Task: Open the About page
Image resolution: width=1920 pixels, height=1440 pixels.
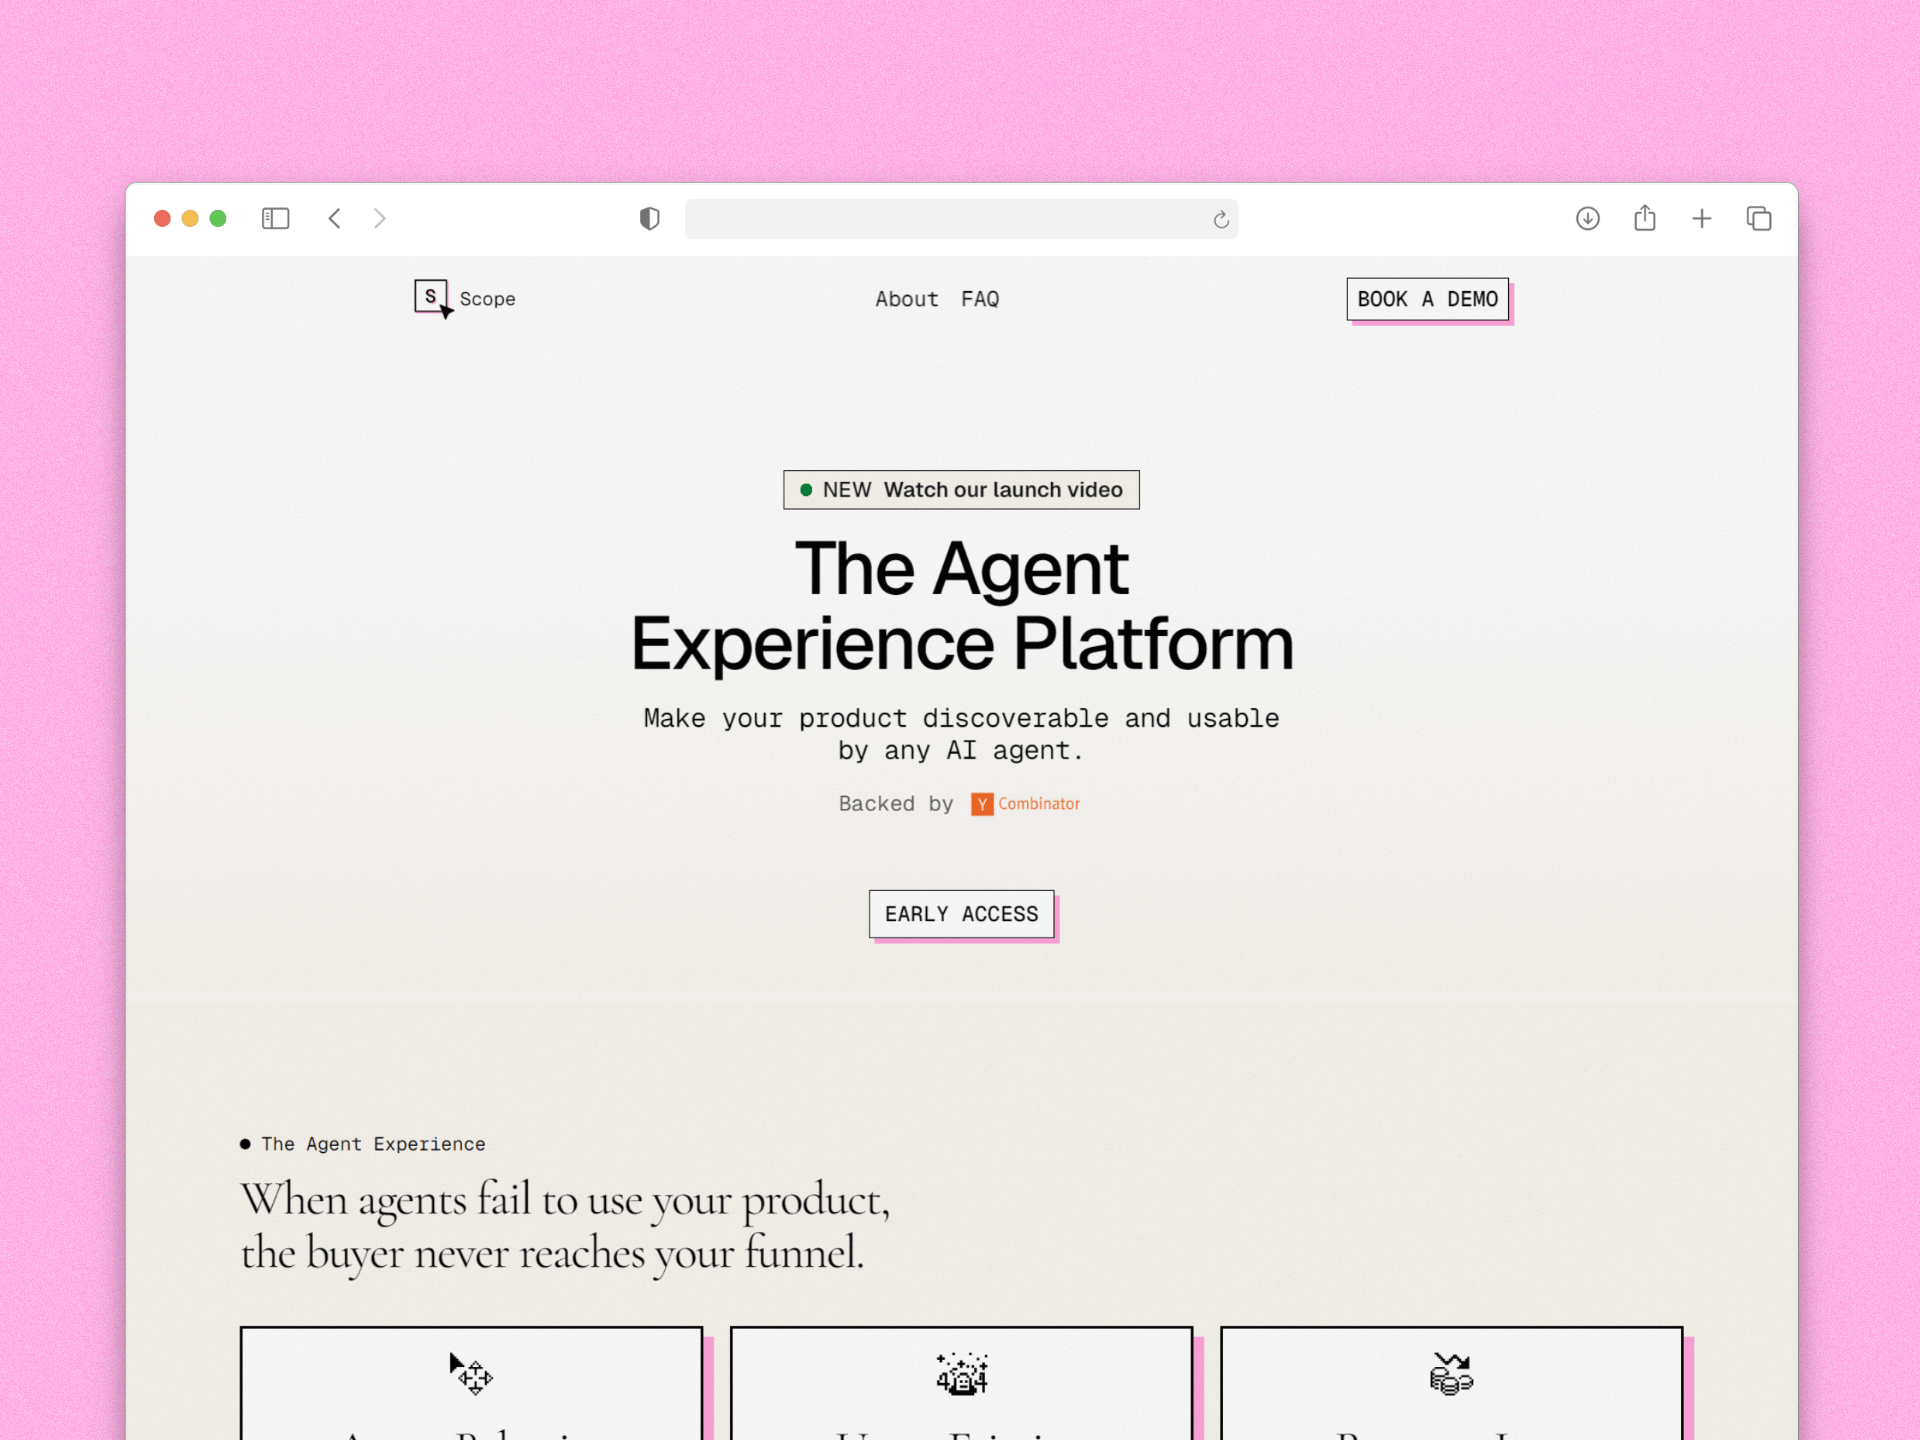Action: pyautogui.click(x=907, y=299)
